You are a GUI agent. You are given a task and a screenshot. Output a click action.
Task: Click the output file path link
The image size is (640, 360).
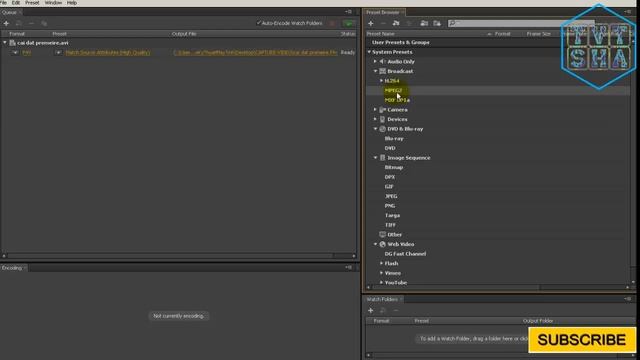point(256,52)
